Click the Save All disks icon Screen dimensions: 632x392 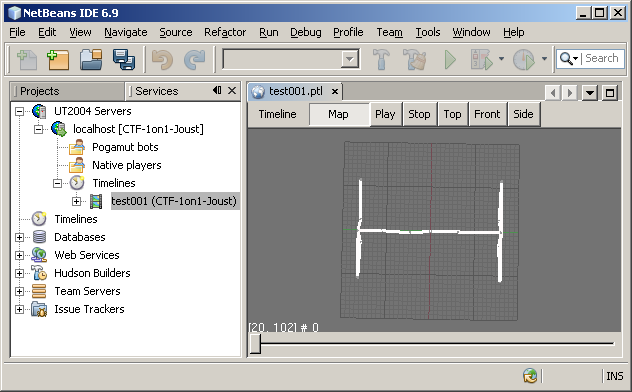[x=124, y=60]
